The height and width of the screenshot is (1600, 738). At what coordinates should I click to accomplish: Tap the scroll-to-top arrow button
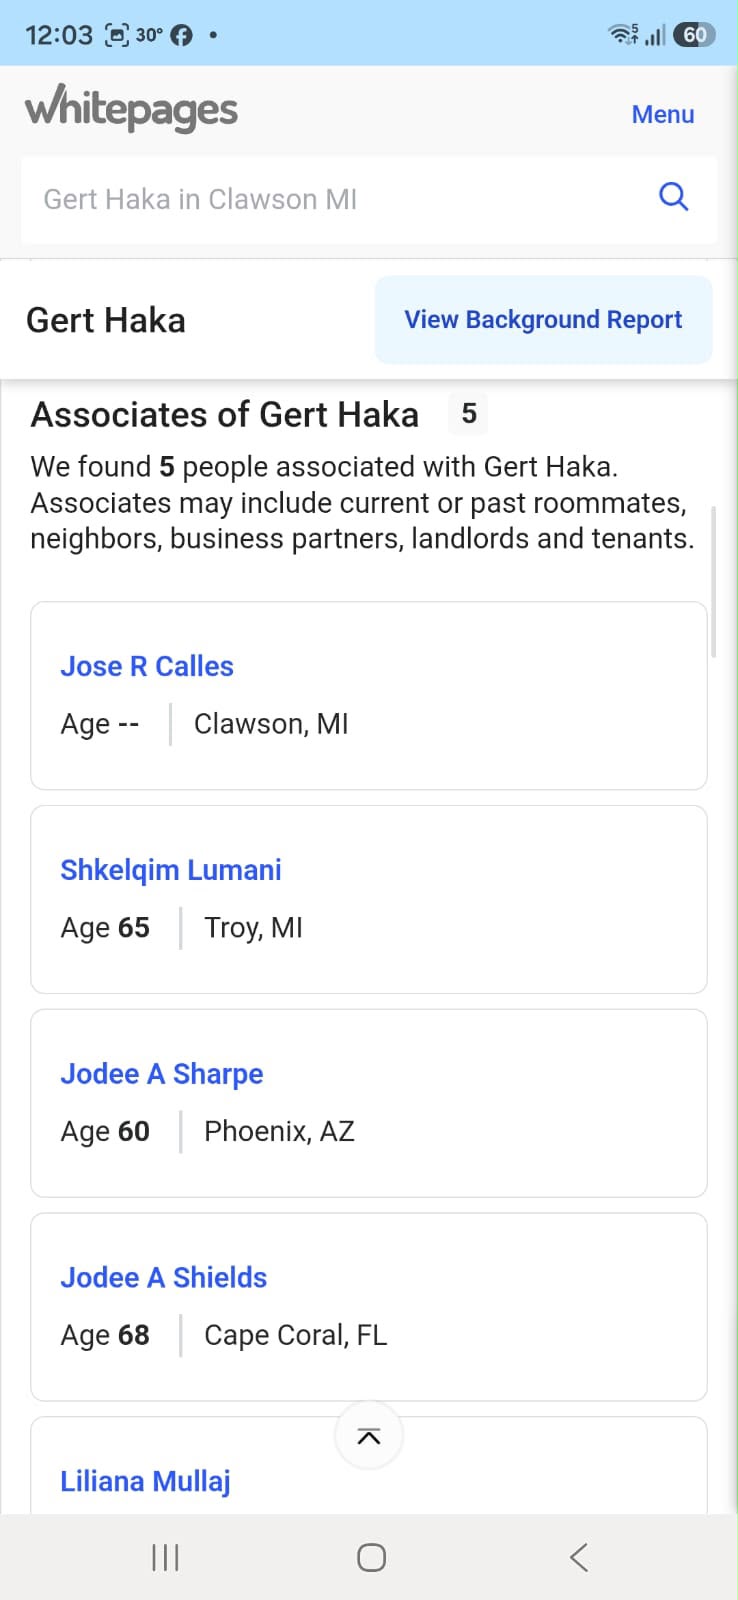click(x=369, y=1436)
